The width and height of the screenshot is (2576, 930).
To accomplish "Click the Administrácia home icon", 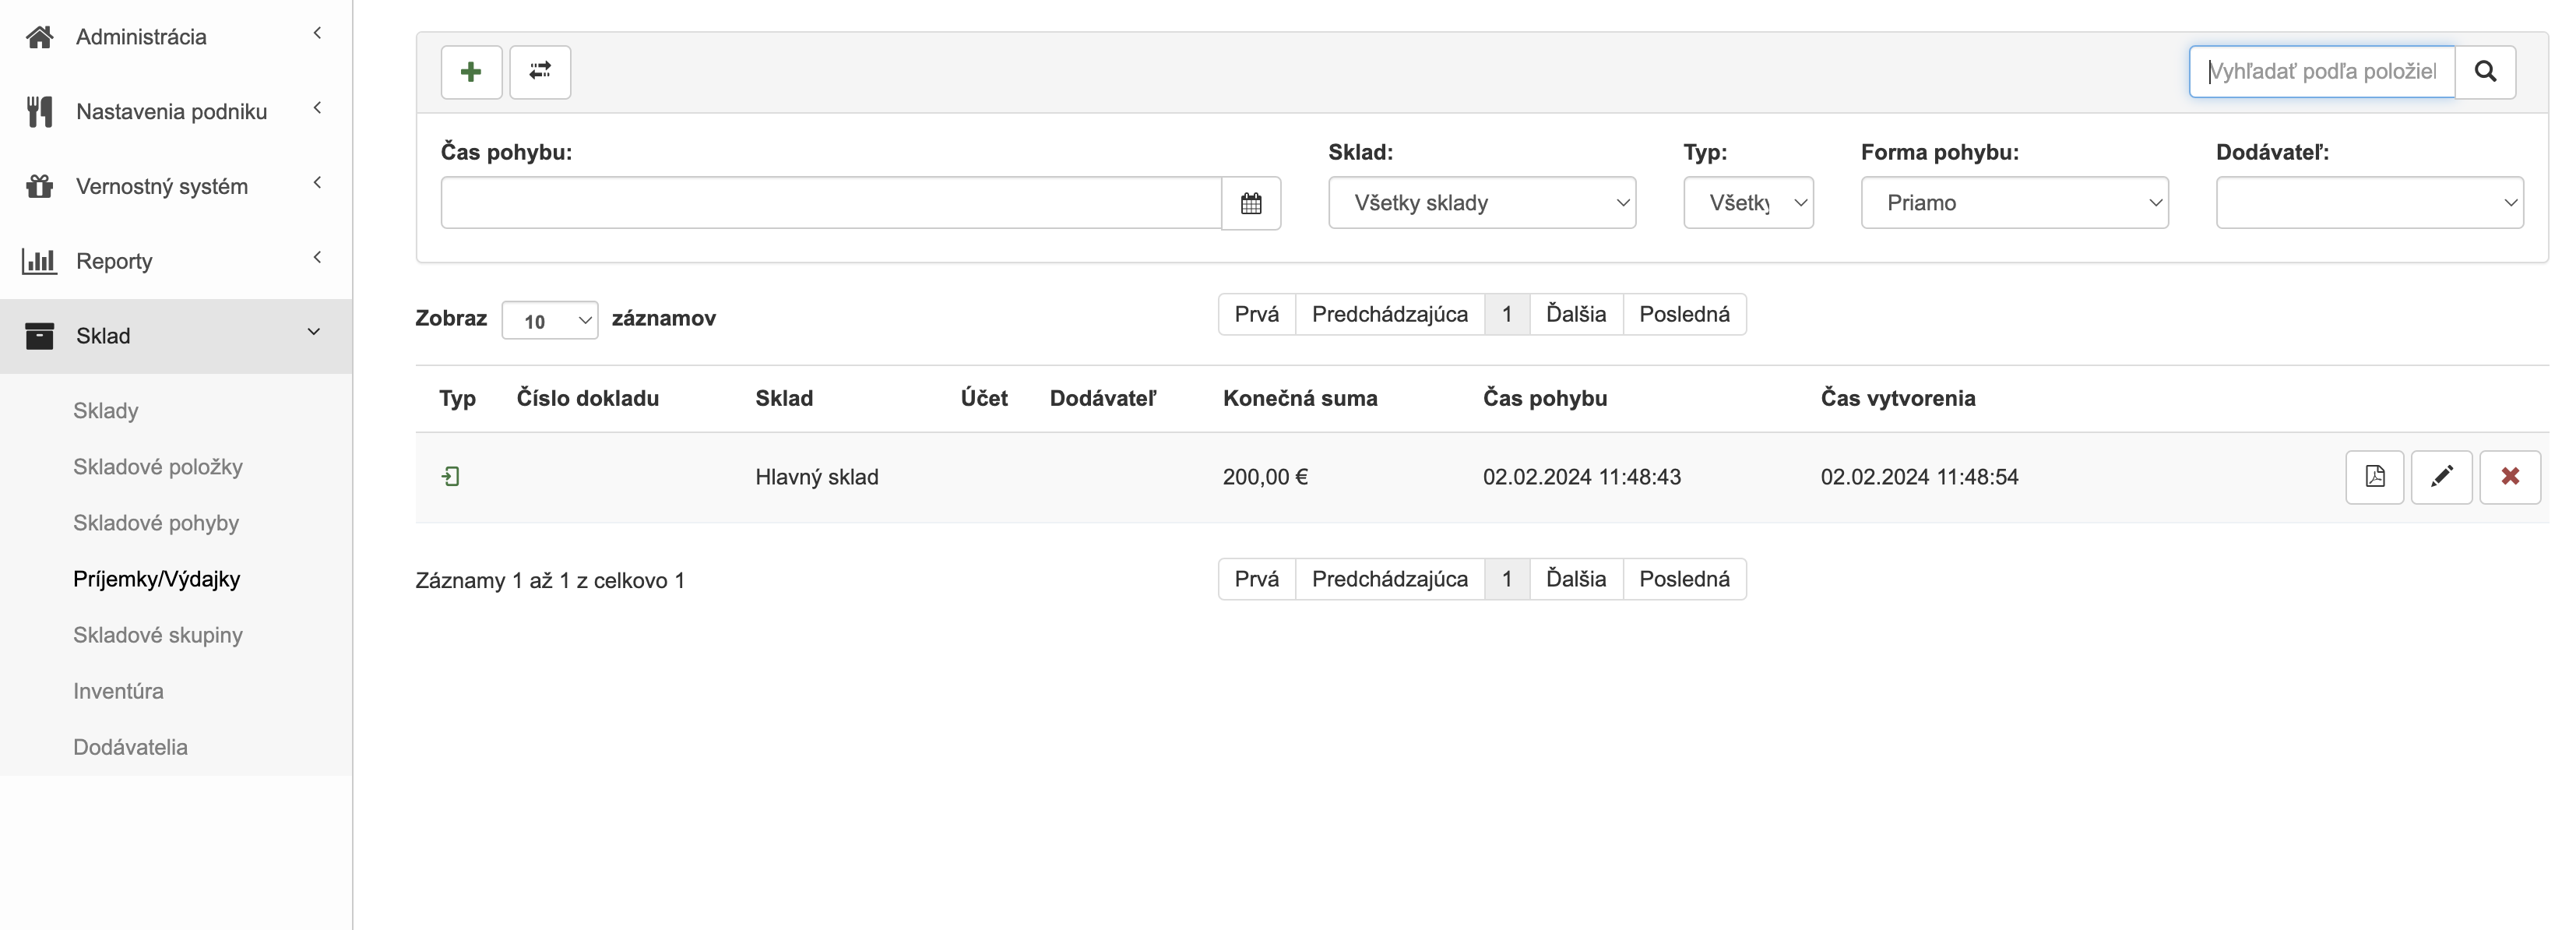I will 40,36.
